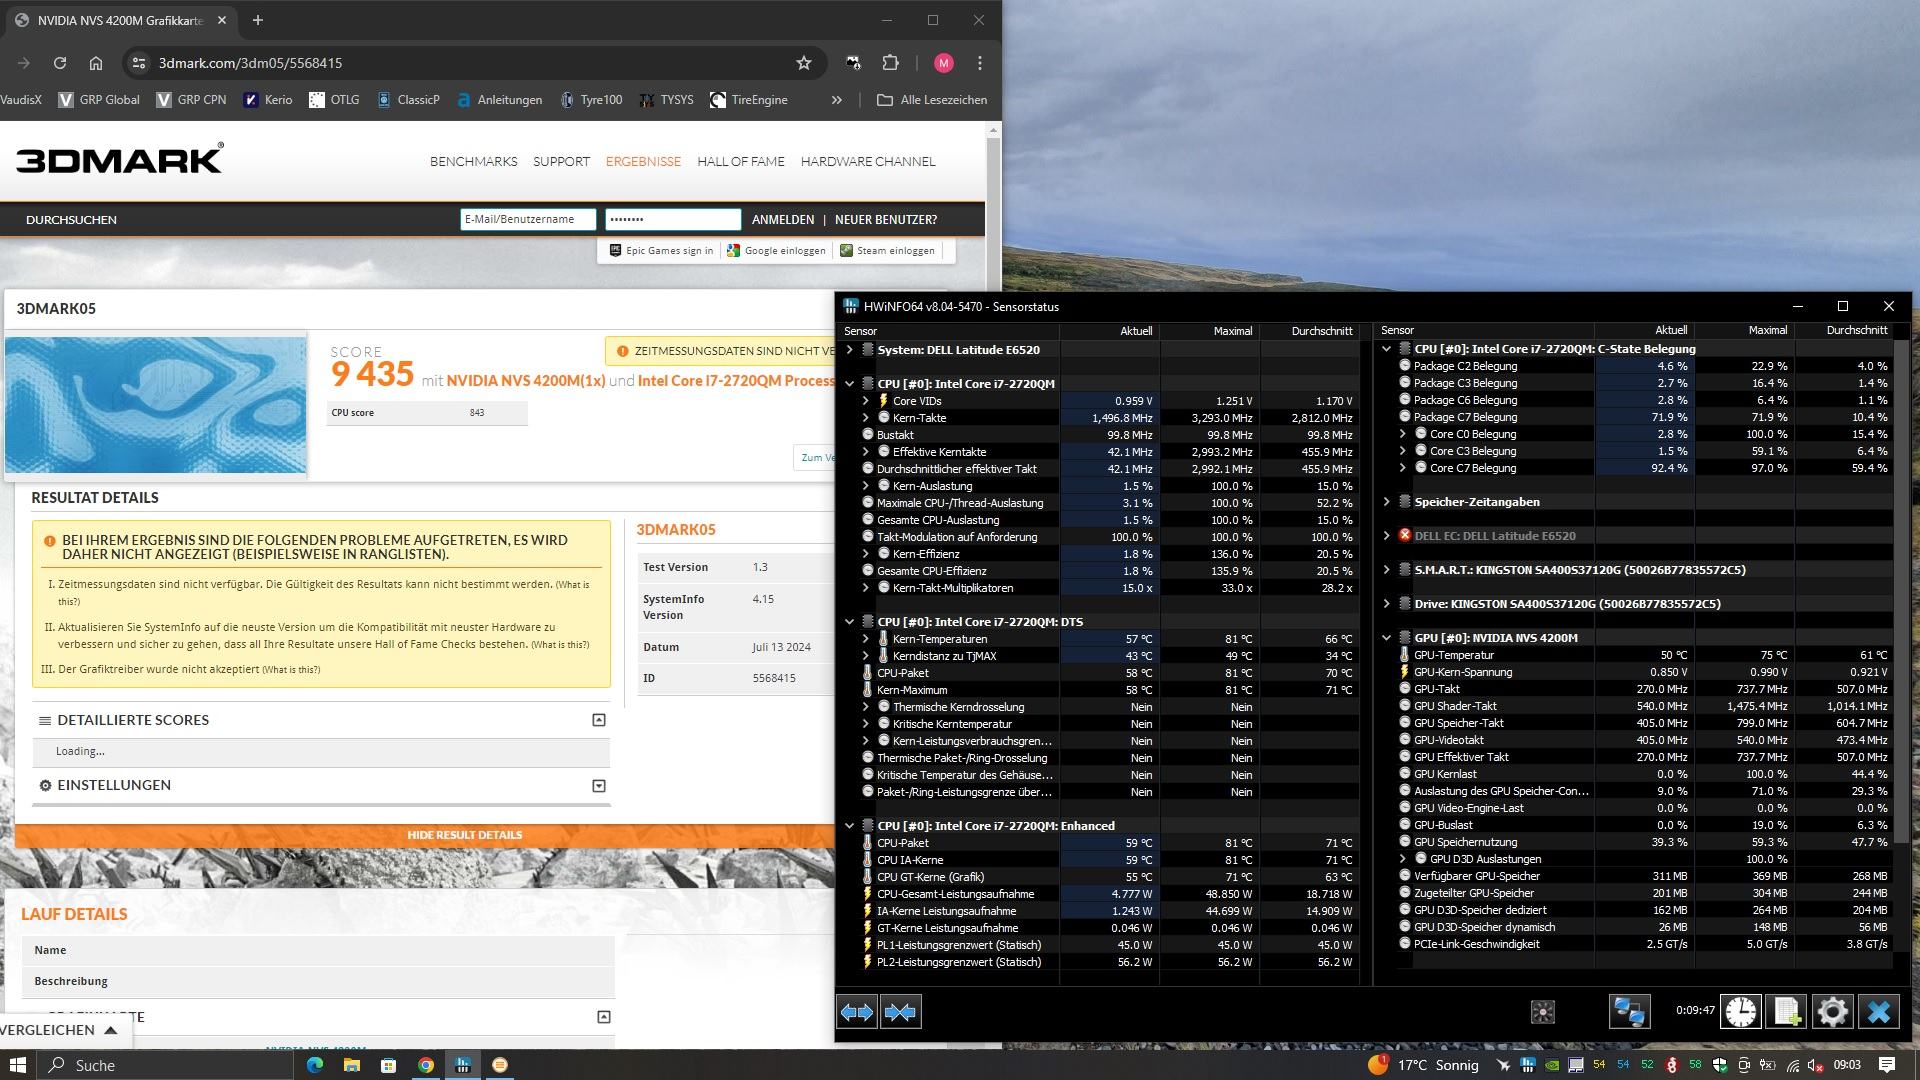The image size is (1920, 1080).
Task: Expand Kern-Temperaturen row
Action: 866,639
